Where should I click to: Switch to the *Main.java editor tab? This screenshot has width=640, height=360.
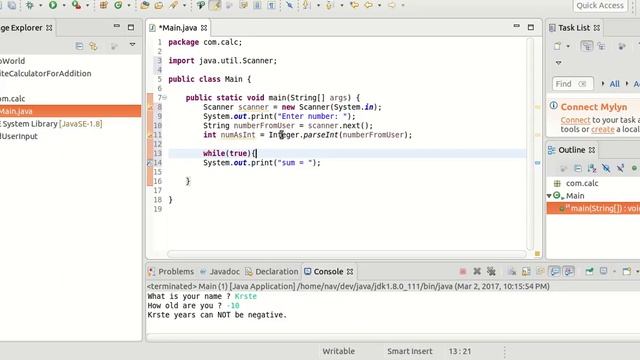point(178,28)
